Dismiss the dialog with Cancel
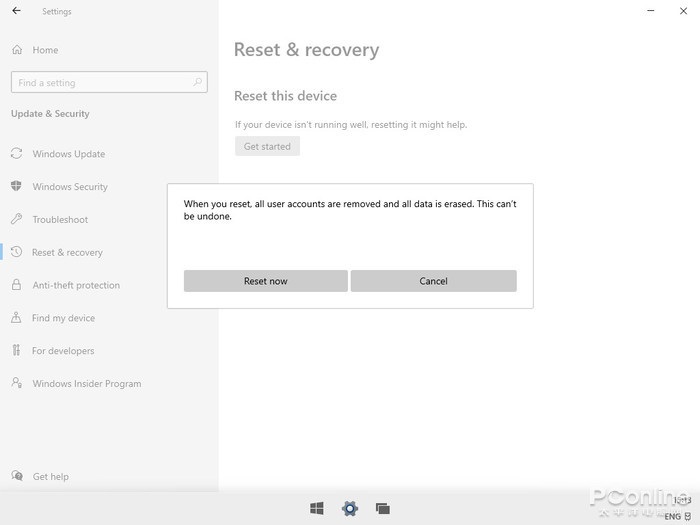 pyautogui.click(x=433, y=281)
